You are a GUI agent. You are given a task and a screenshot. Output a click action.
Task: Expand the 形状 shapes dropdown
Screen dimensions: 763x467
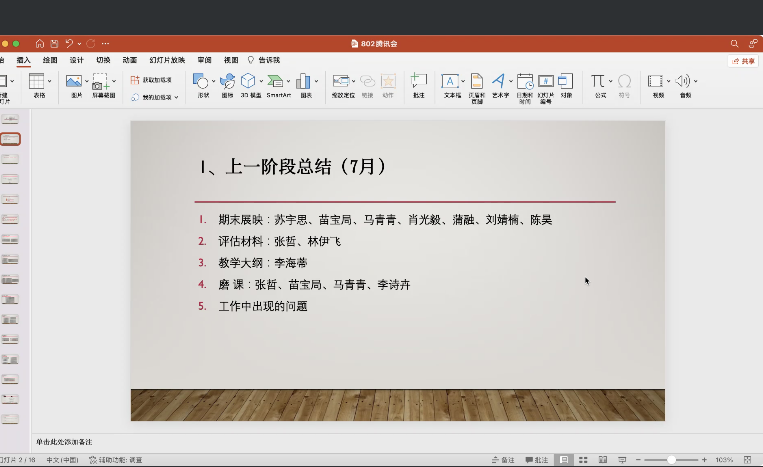(214, 81)
